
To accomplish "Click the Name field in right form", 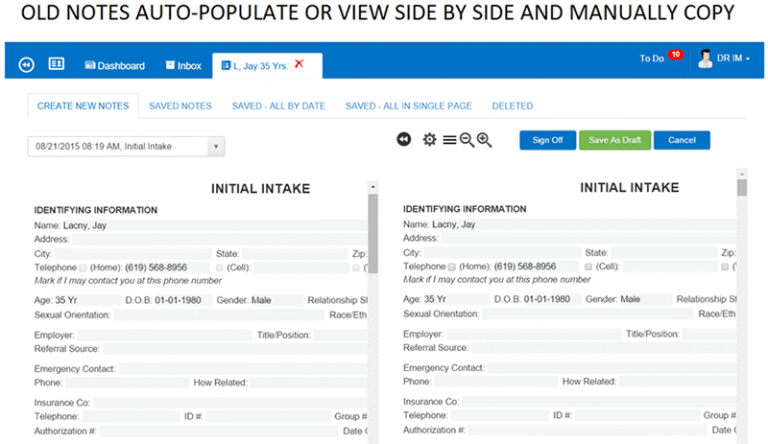I will [x=584, y=224].
